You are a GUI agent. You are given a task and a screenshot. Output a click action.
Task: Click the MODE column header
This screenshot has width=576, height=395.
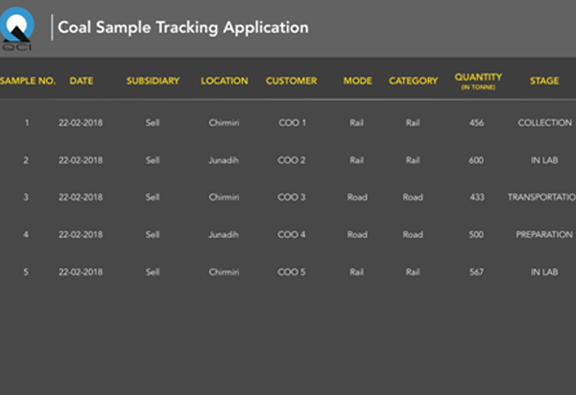(x=357, y=81)
